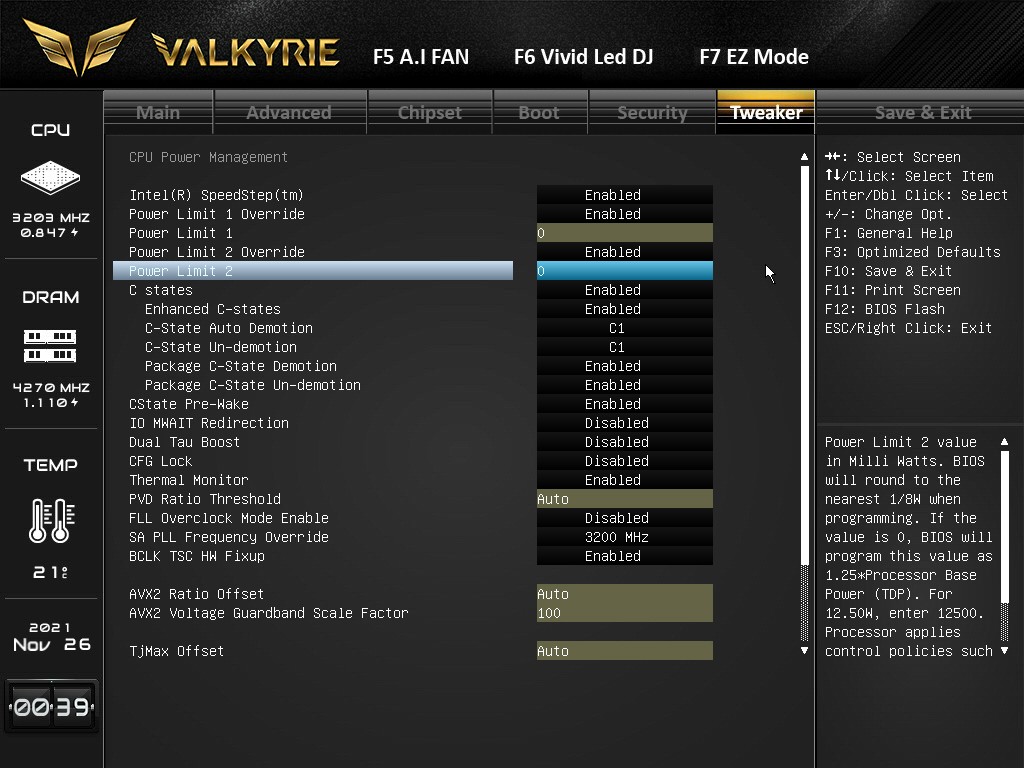Toggle BCLK TSC HW Fixup value
The image size is (1024, 768).
pyautogui.click(x=624, y=556)
